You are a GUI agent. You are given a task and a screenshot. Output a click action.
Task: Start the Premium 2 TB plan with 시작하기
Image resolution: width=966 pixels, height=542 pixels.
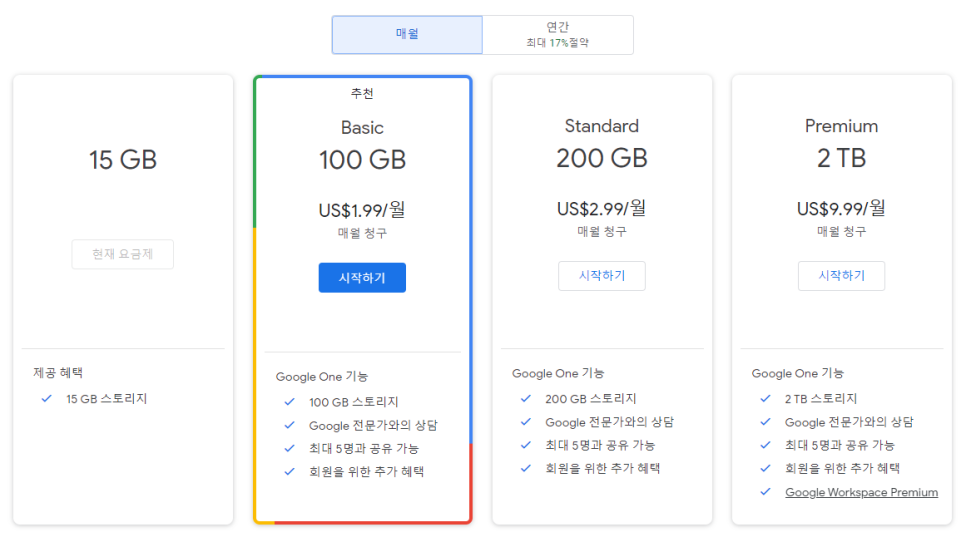[842, 276]
